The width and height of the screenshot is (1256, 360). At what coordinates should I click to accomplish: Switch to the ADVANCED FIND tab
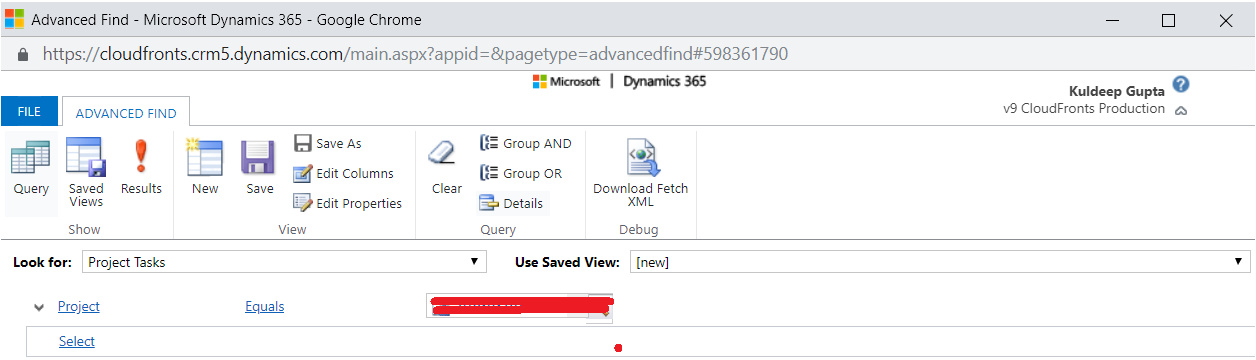coord(126,113)
